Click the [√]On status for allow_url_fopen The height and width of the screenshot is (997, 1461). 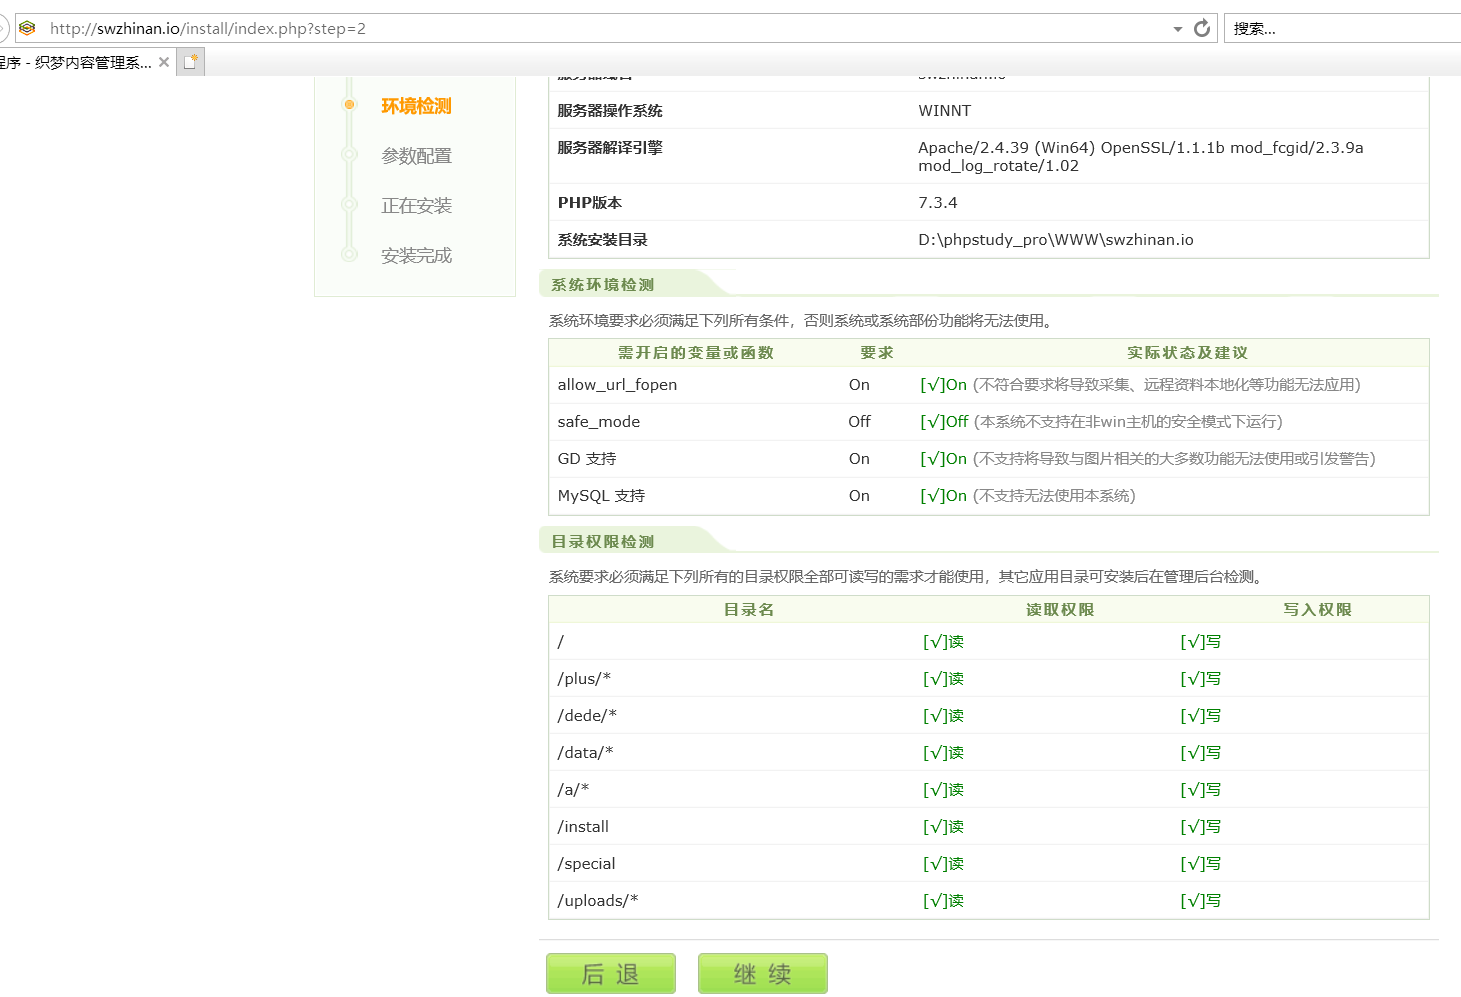[943, 385]
